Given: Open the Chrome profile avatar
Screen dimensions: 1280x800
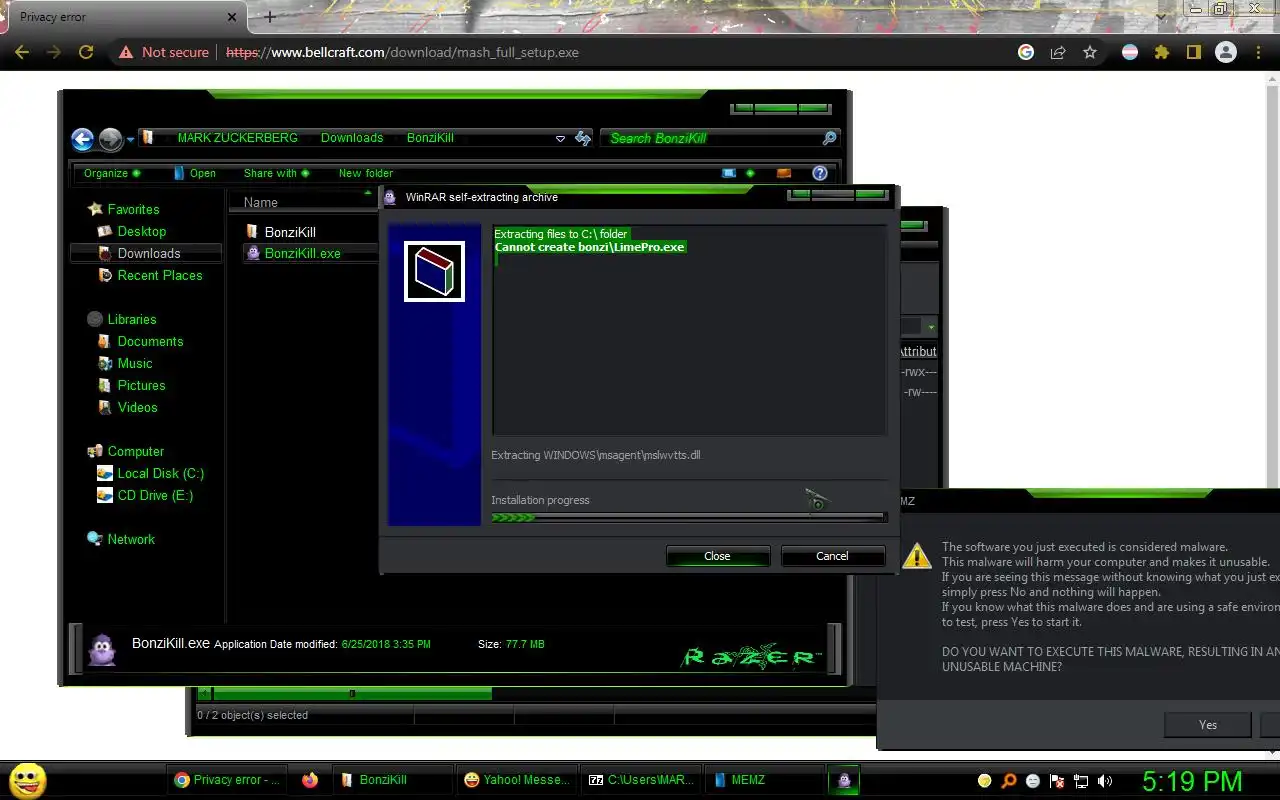Looking at the screenshot, I should [x=1226, y=52].
